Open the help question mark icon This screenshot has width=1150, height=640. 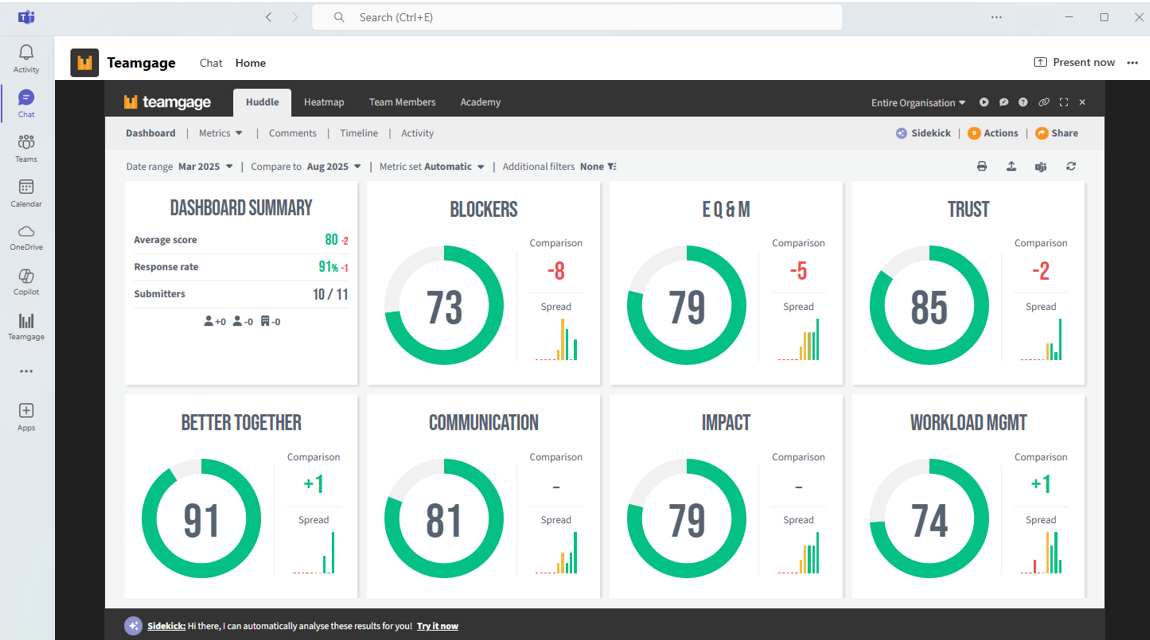coord(1023,102)
